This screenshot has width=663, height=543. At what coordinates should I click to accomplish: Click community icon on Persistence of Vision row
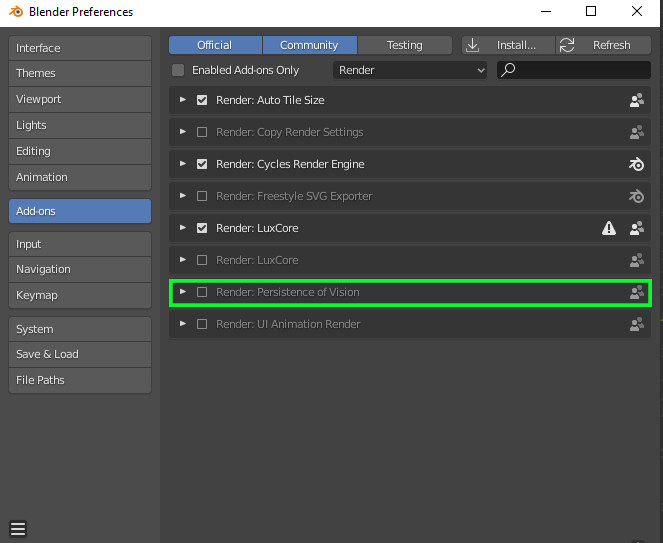(x=636, y=292)
